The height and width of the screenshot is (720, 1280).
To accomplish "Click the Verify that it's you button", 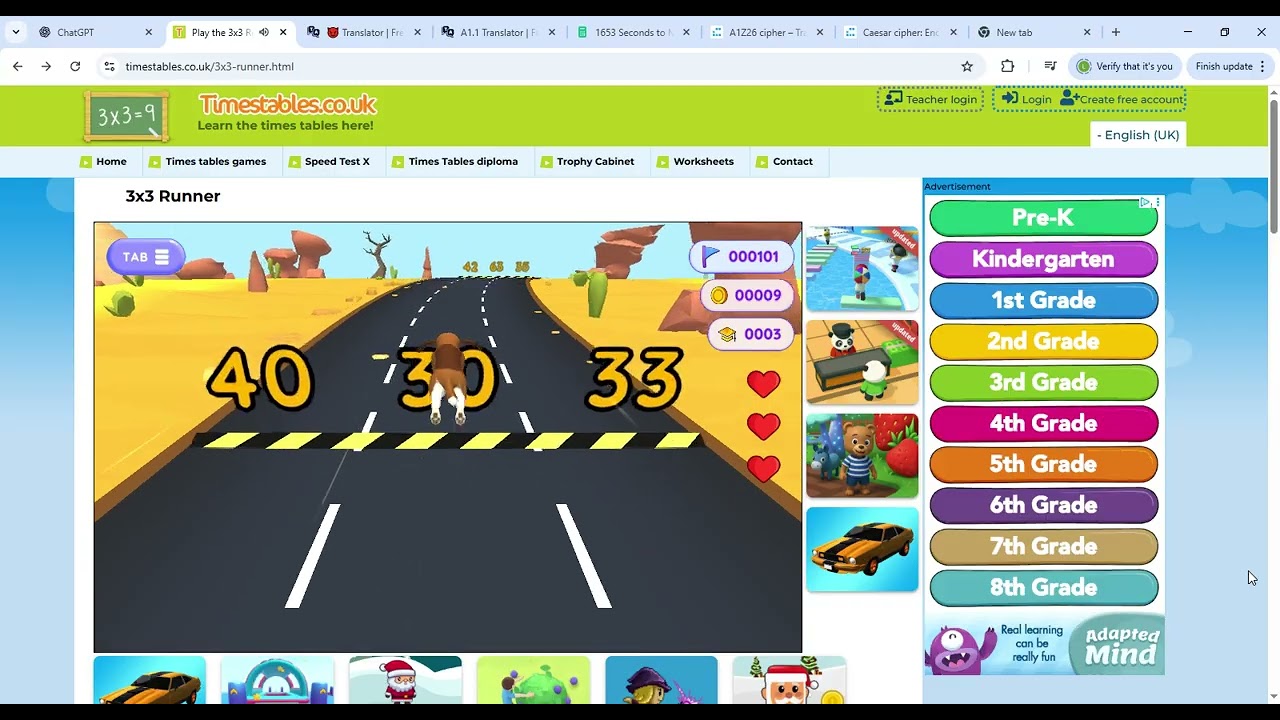I will pyautogui.click(x=1124, y=66).
